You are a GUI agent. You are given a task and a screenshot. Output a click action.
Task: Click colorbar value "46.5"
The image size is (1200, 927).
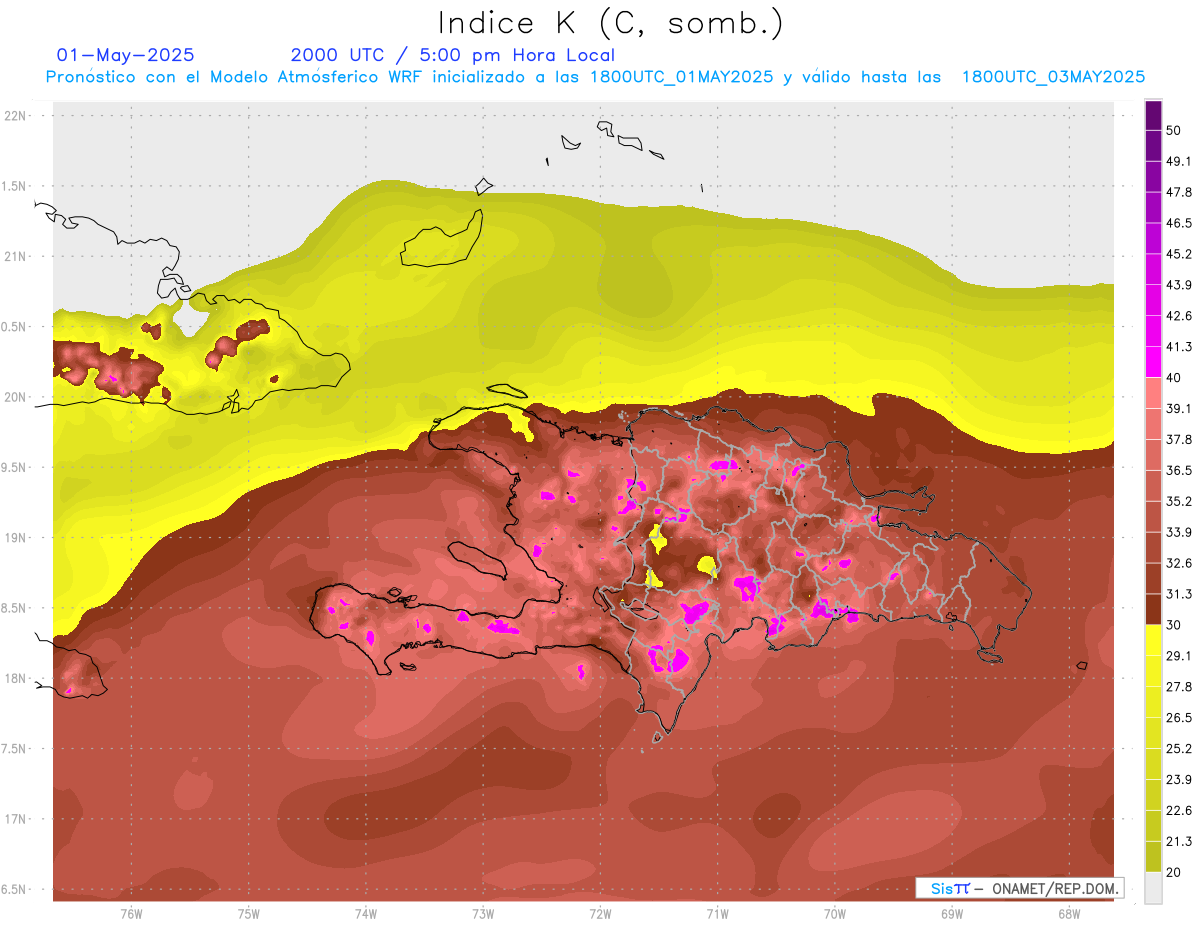coord(1178,223)
